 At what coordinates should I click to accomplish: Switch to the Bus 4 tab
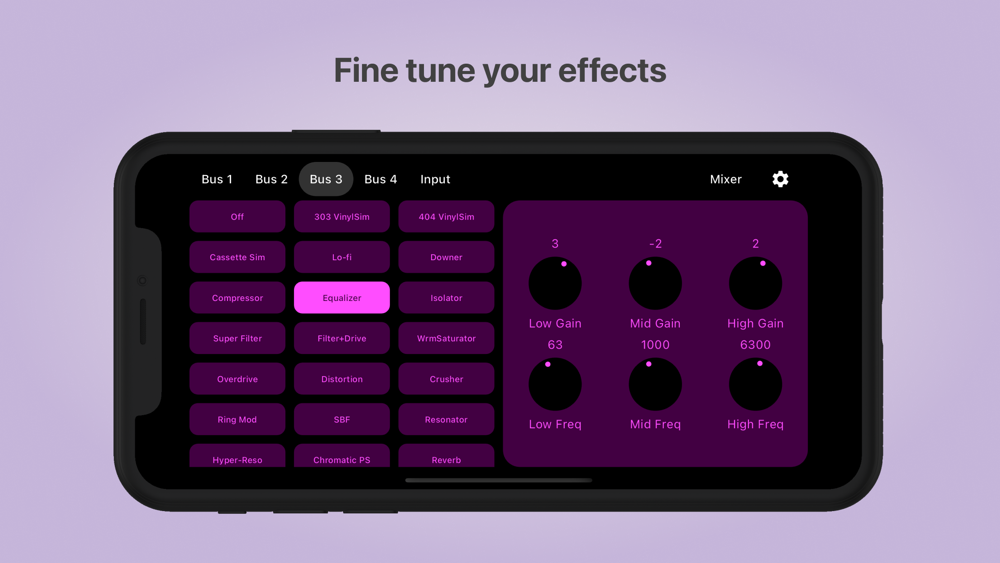tap(380, 179)
